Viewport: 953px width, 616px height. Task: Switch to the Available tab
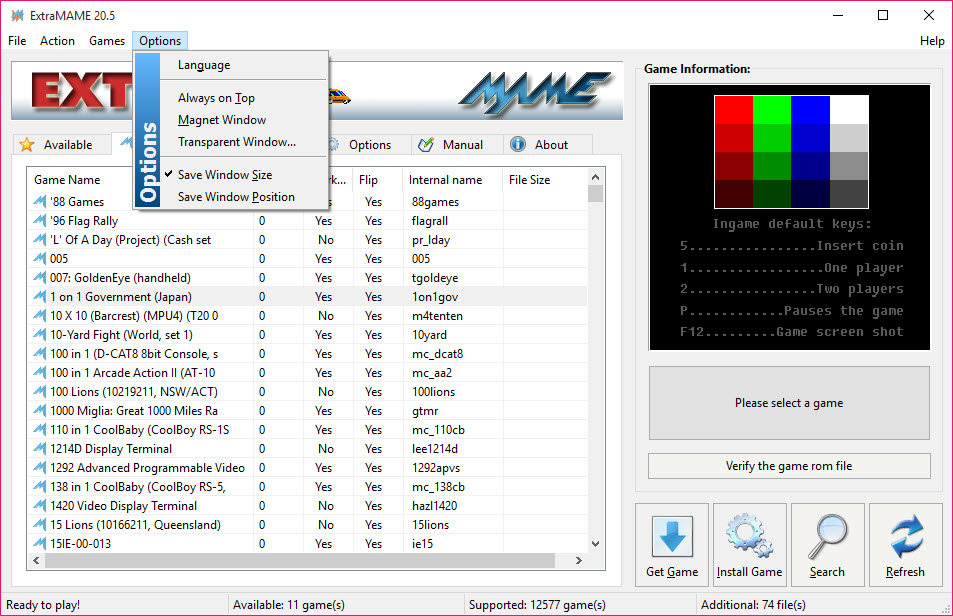[61, 145]
